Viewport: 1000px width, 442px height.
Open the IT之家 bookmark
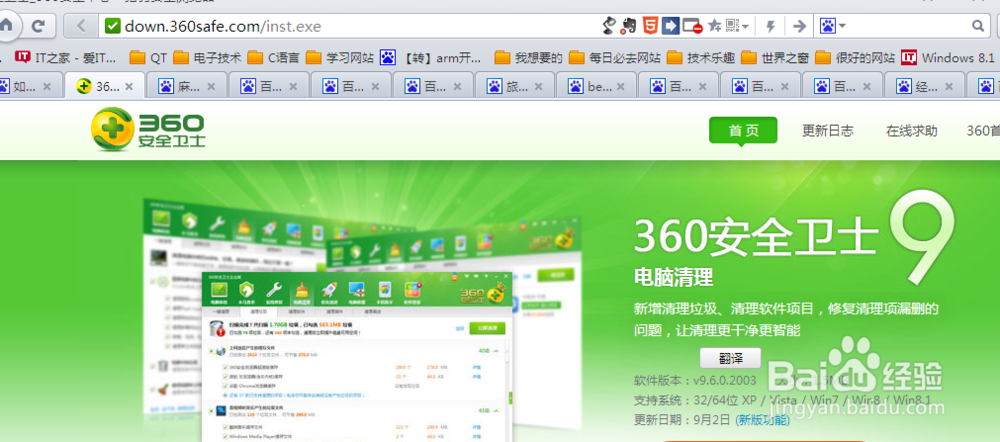point(66,58)
